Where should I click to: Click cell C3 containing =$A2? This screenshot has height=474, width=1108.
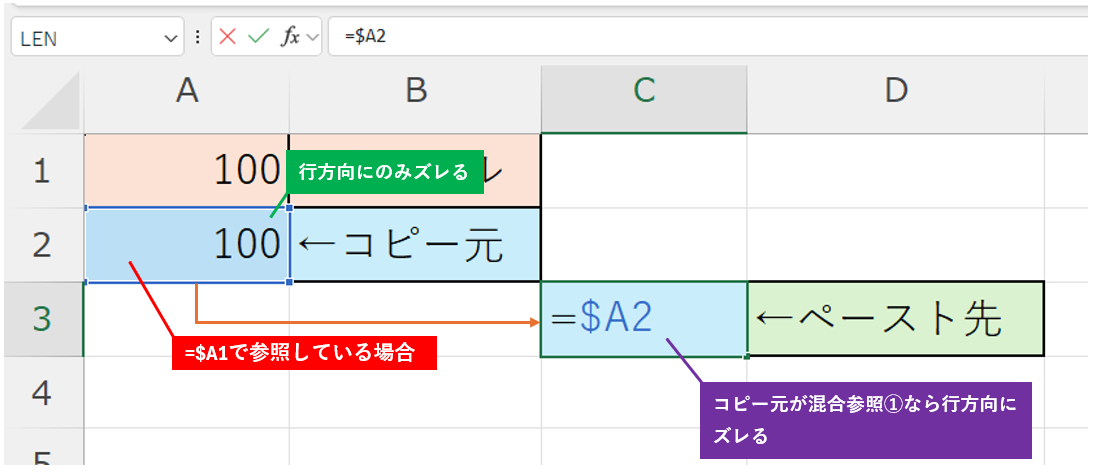click(643, 319)
